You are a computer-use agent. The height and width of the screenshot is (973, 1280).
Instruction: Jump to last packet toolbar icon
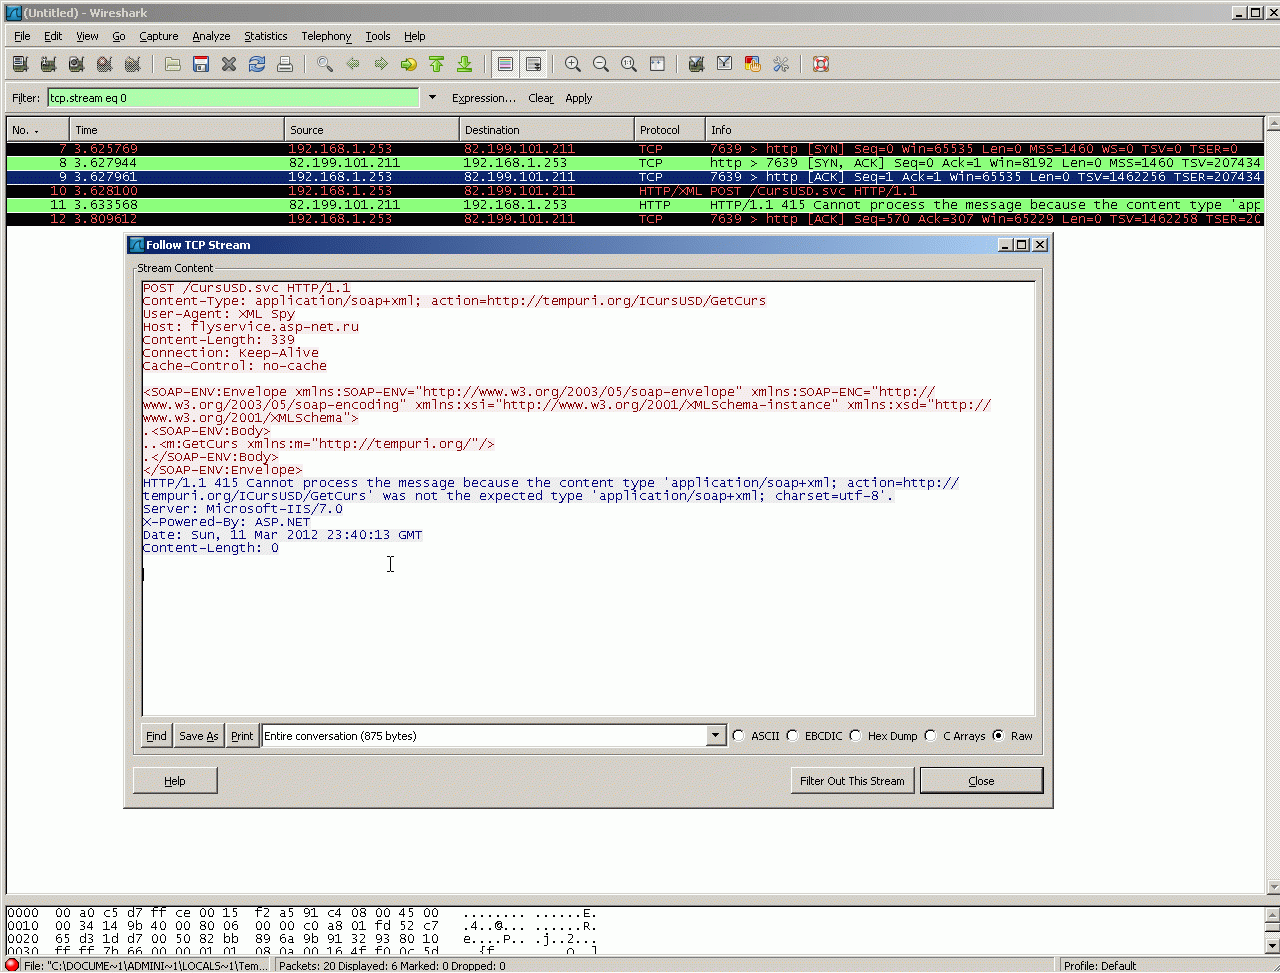pyautogui.click(x=464, y=64)
